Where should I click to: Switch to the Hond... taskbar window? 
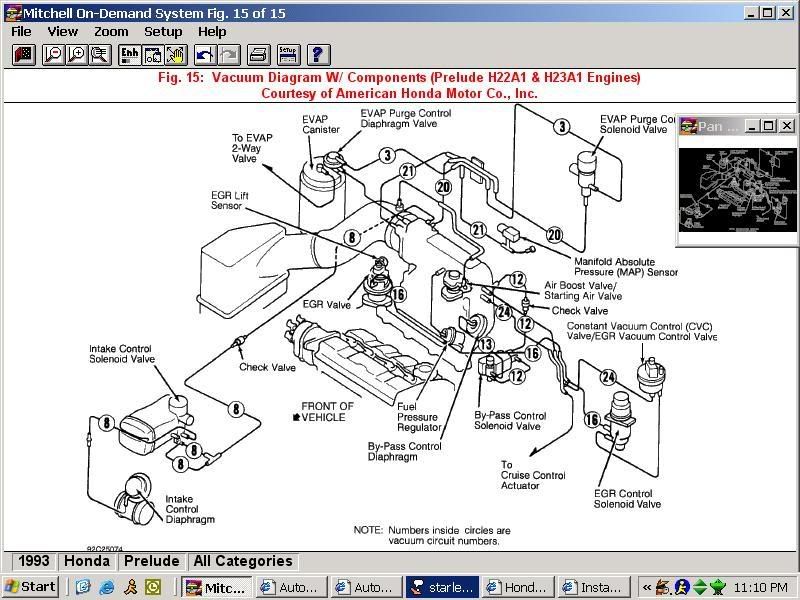[x=517, y=587]
